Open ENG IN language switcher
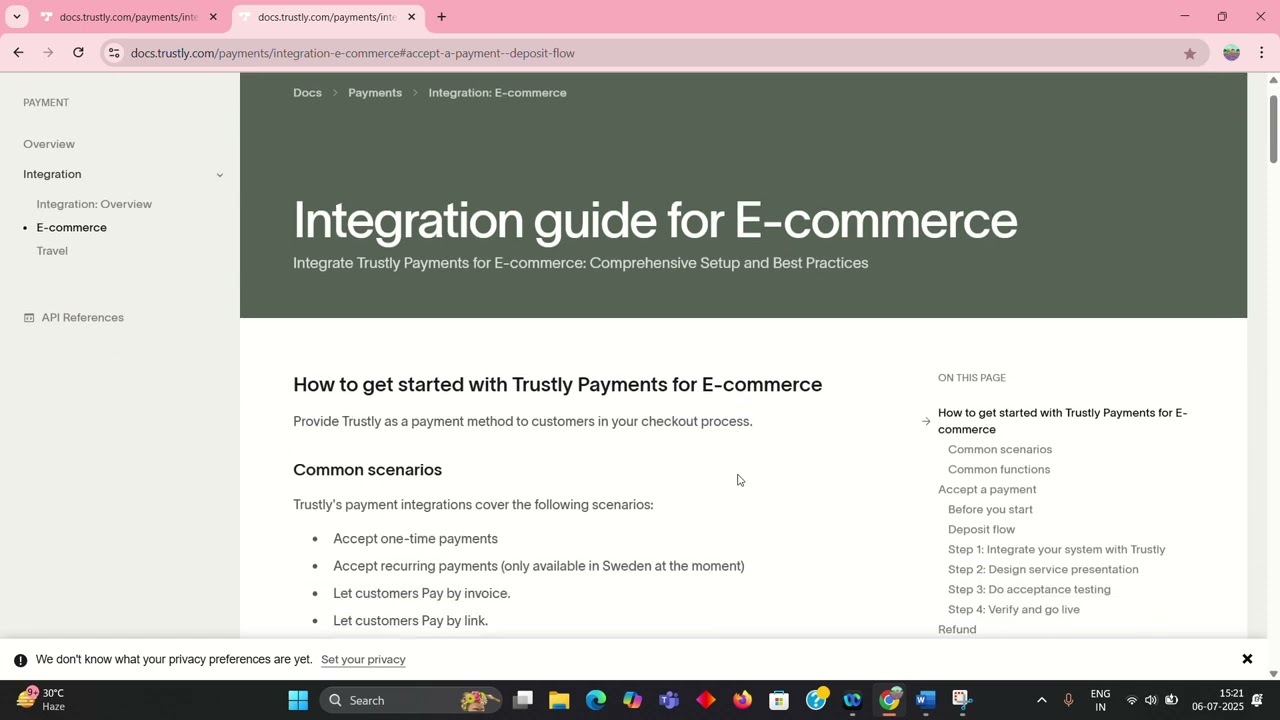 (1100, 700)
